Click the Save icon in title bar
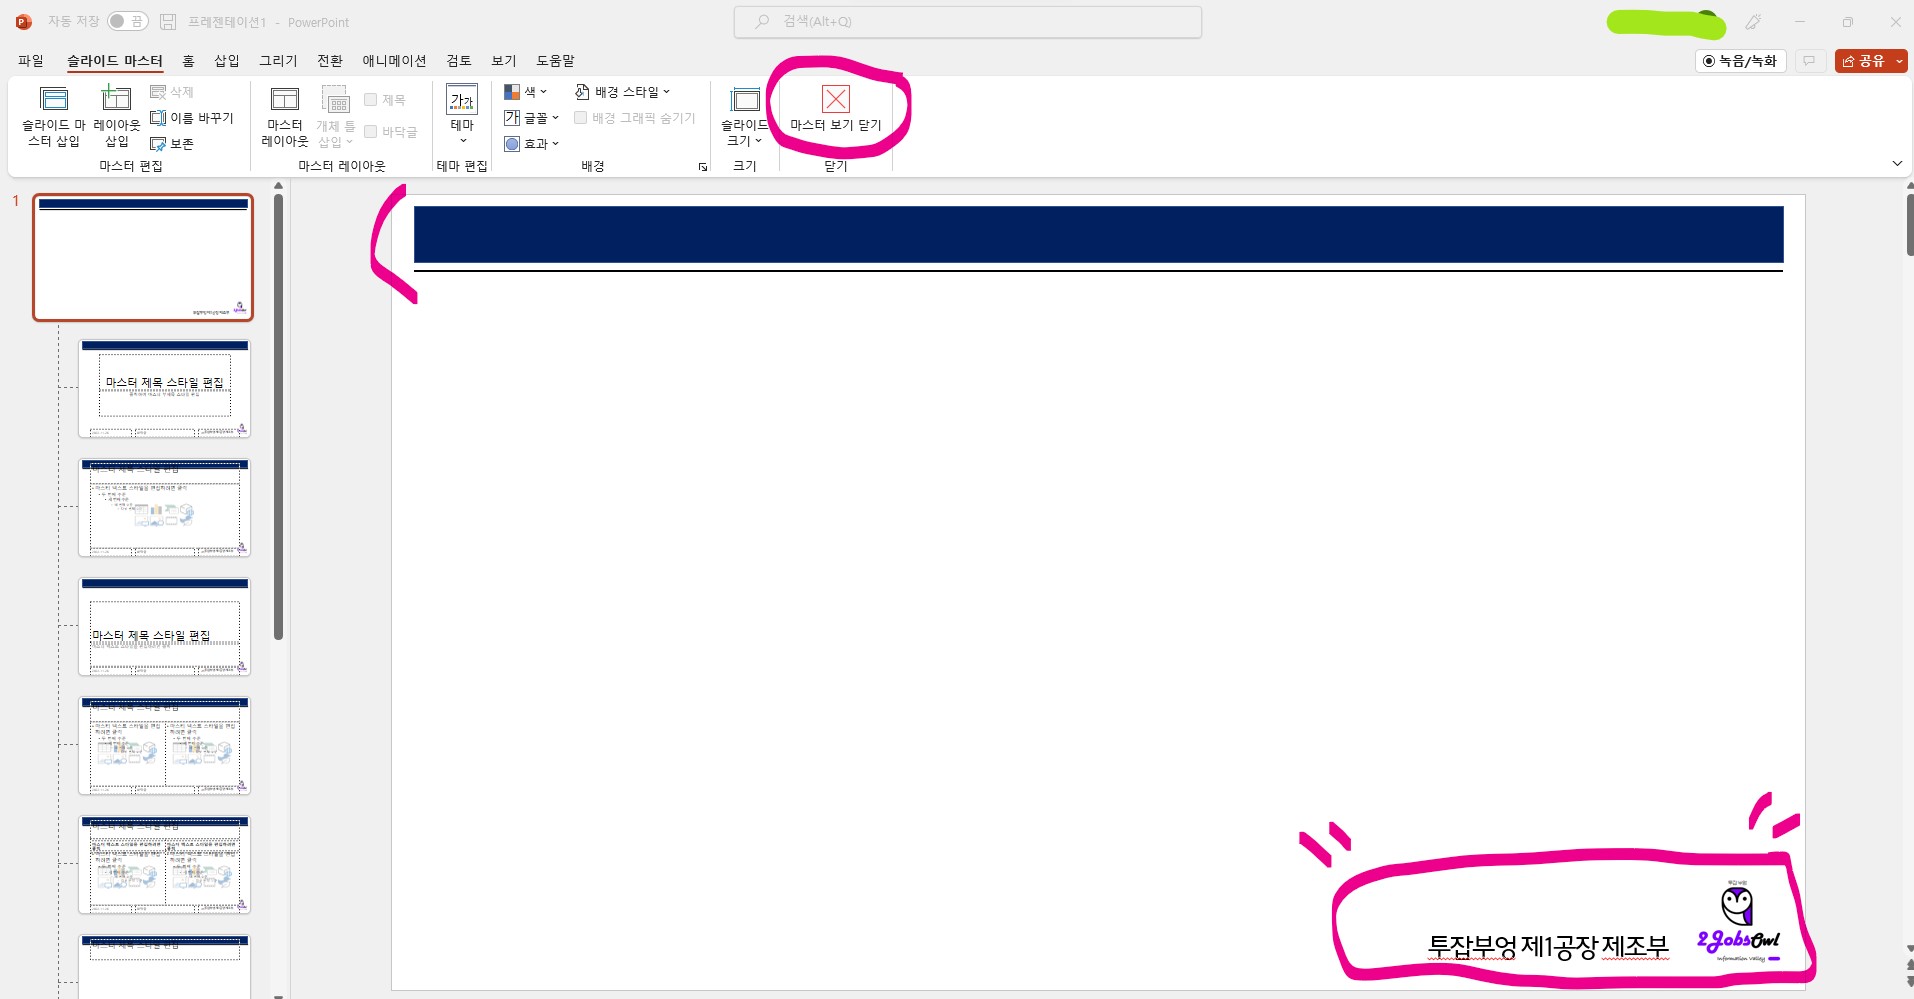 (x=168, y=21)
